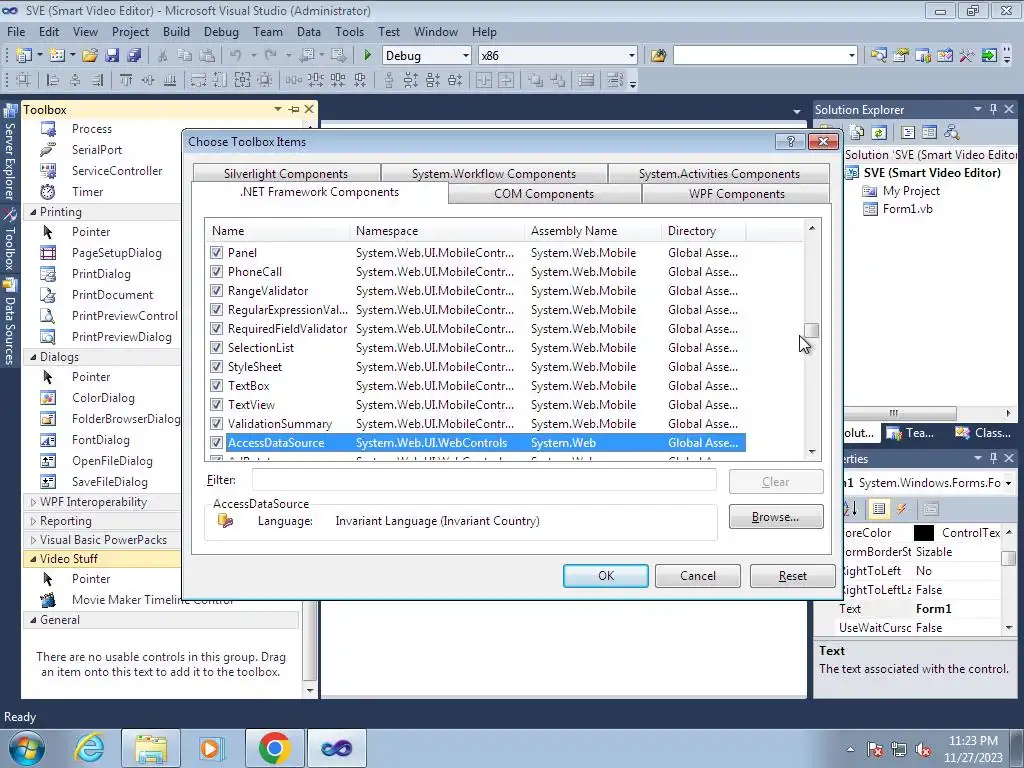Select PrintDocument in the toolbox
The image size is (1024, 768).
point(112,295)
